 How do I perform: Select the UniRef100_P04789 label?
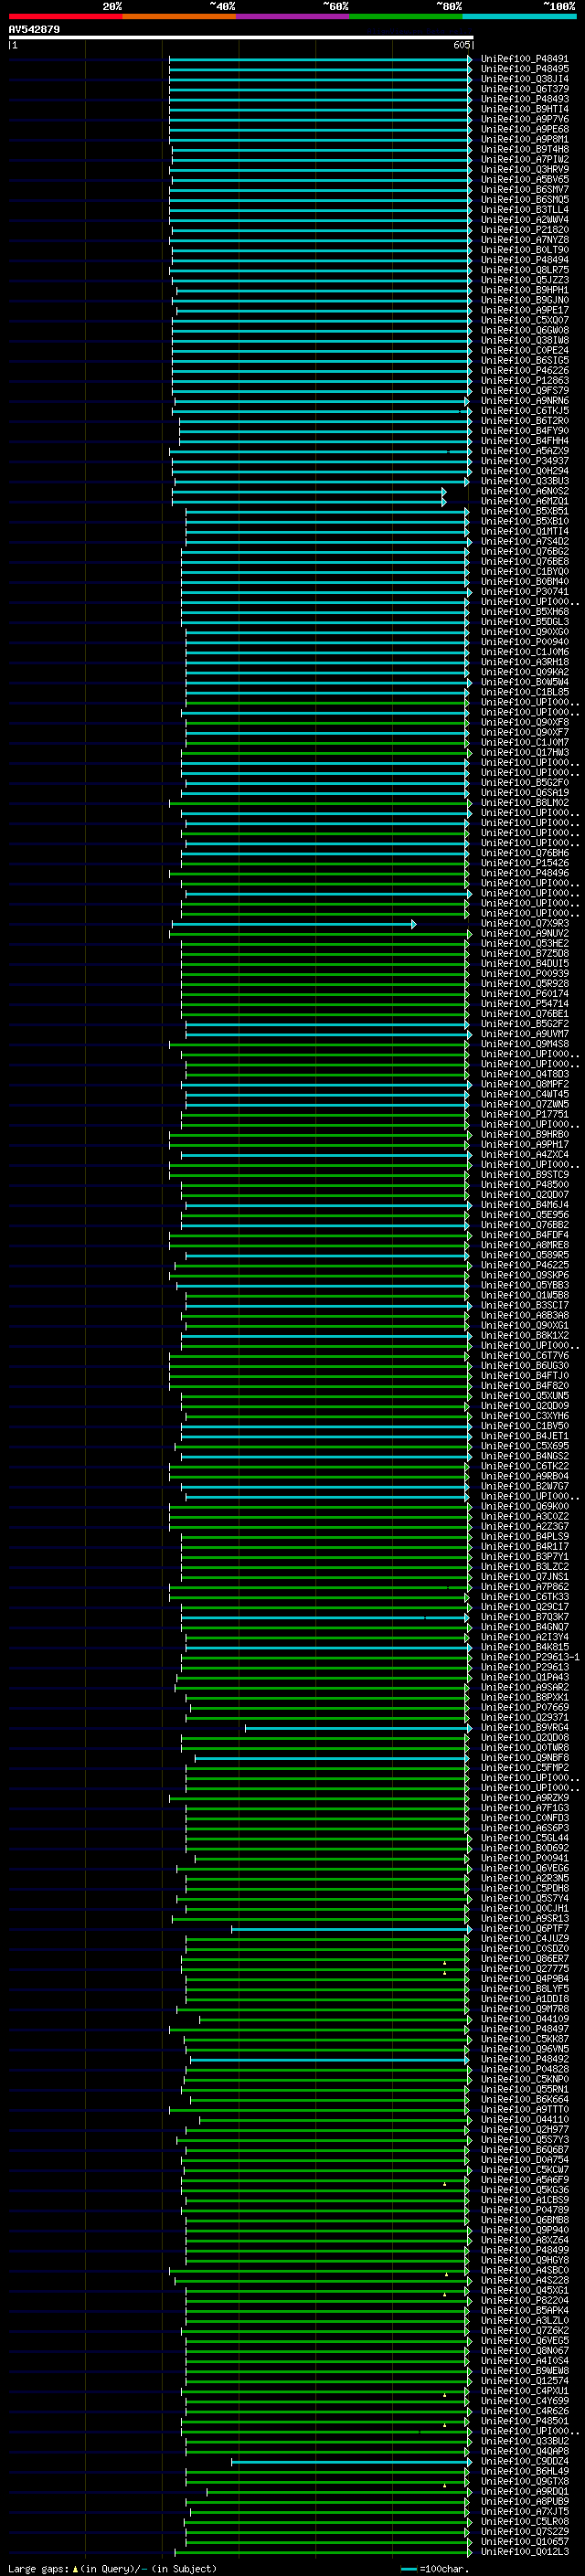pyautogui.click(x=525, y=2210)
